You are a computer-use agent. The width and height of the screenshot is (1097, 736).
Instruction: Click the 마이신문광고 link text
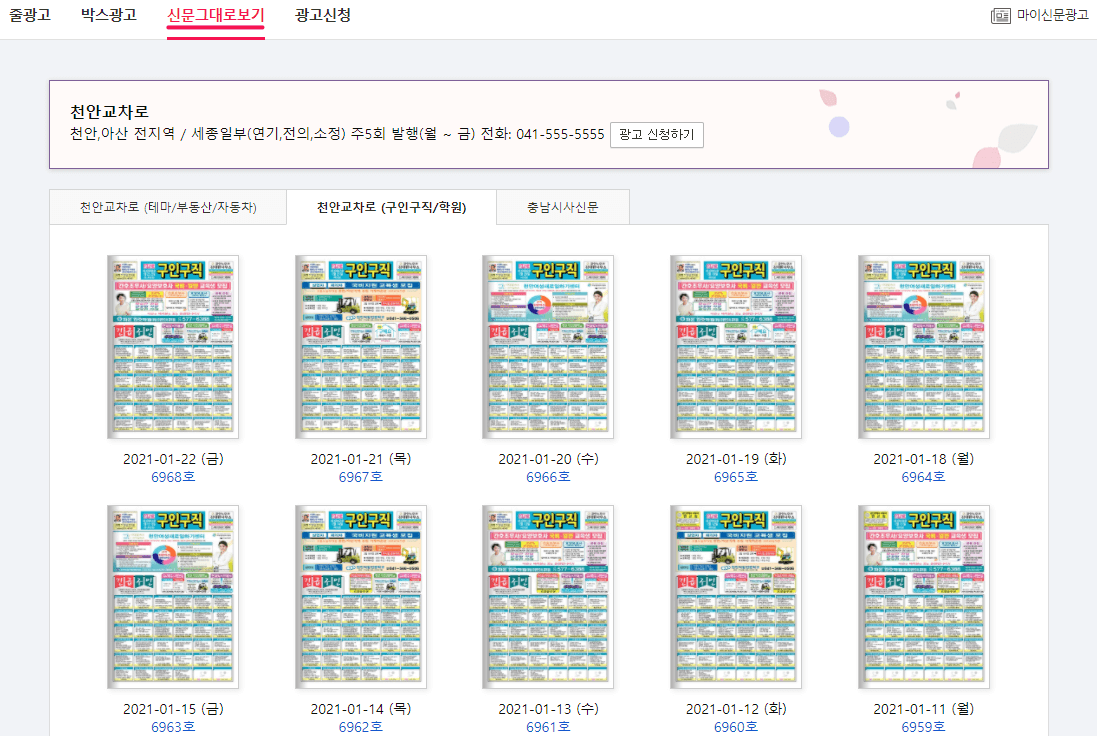(1053, 15)
